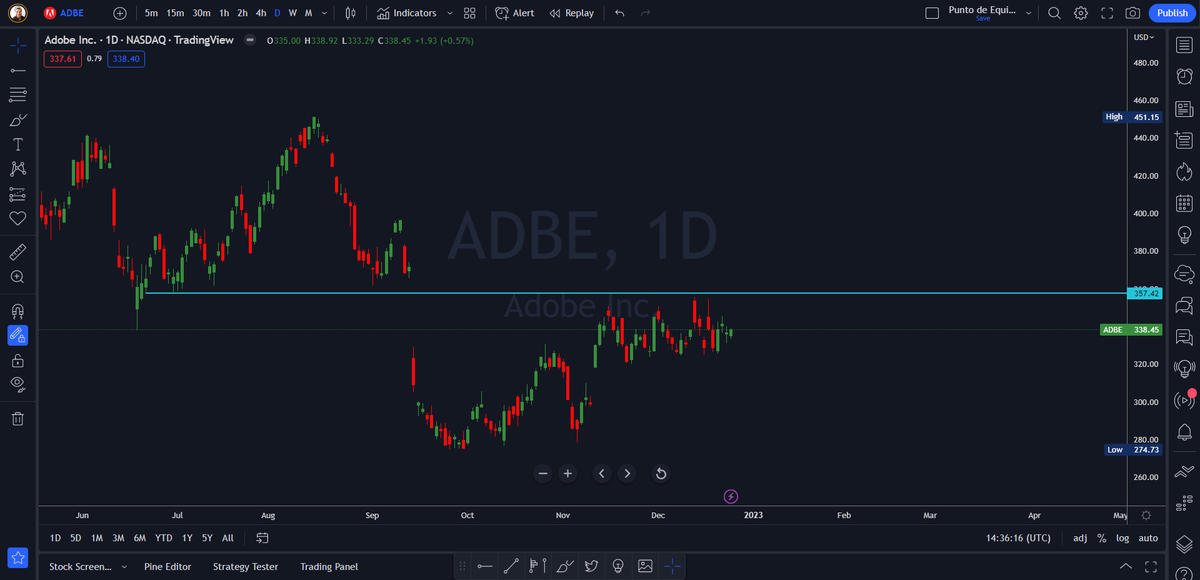Screen dimensions: 1200x580
Task: Open the prediction and measurement tools
Action: click(x=18, y=194)
